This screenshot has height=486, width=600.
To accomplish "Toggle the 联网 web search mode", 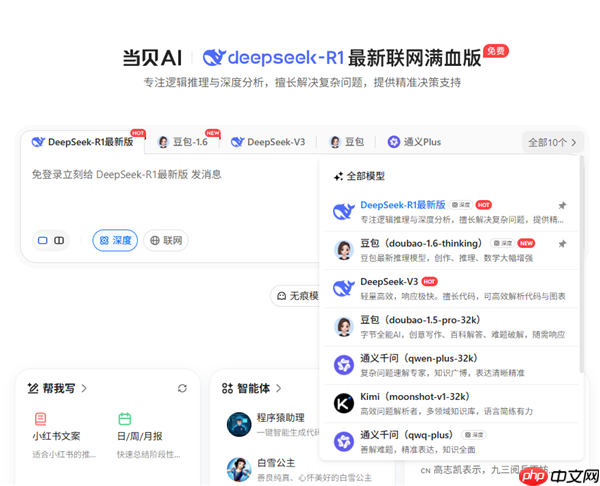I will pos(166,240).
